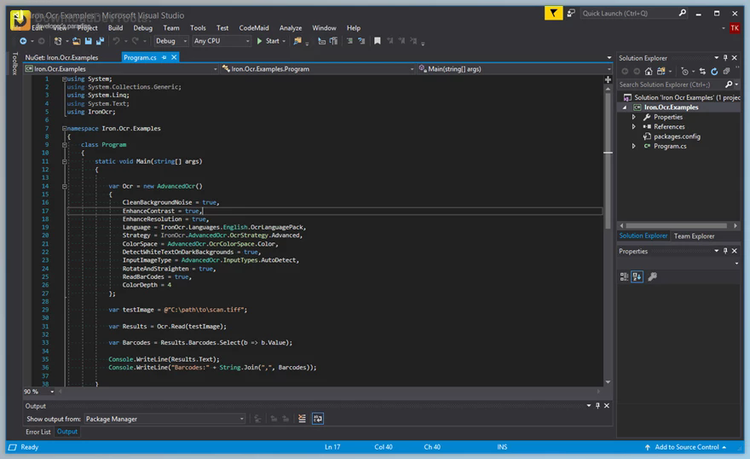
Task: Open the Debug configuration dropdown
Action: point(171,41)
